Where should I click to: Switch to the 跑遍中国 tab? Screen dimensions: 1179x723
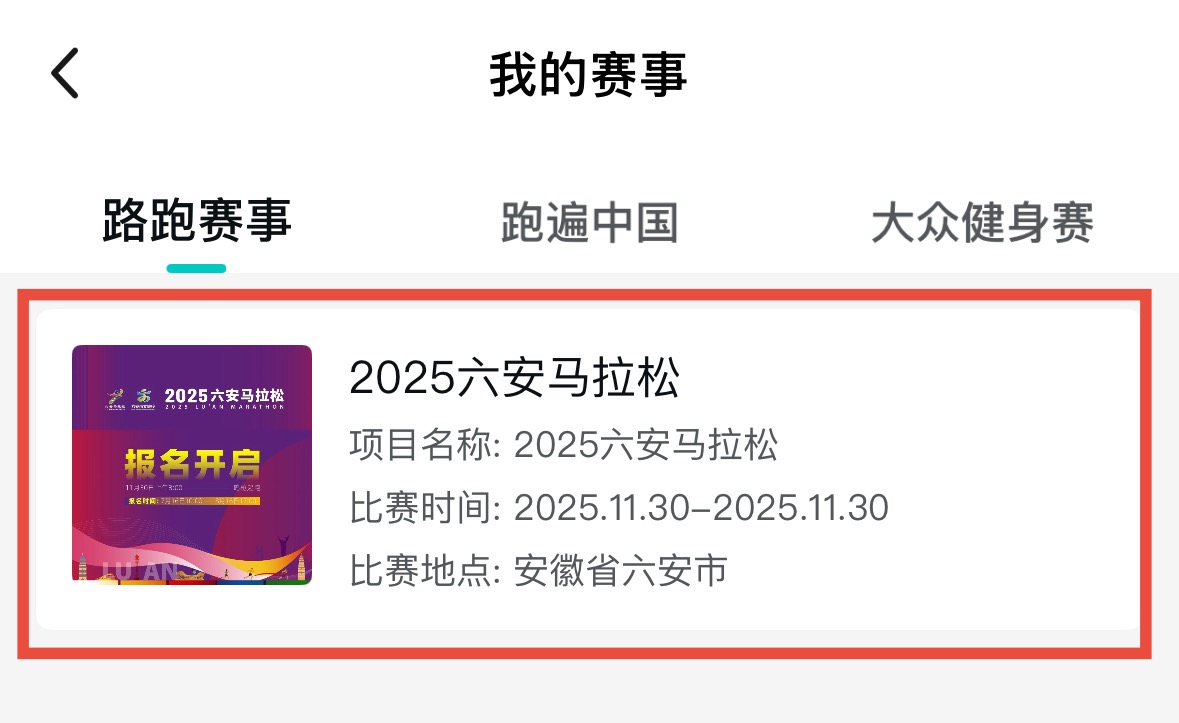point(590,222)
